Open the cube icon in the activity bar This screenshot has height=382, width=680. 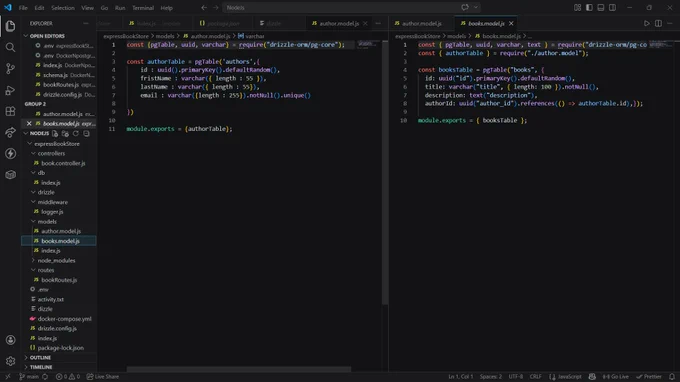[x=10, y=175]
